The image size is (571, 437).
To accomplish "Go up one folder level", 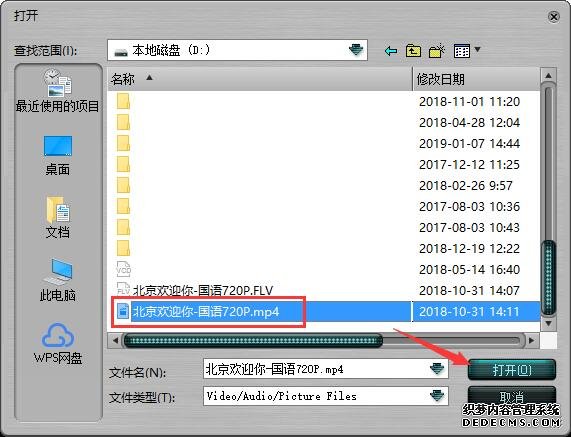I will (x=413, y=51).
